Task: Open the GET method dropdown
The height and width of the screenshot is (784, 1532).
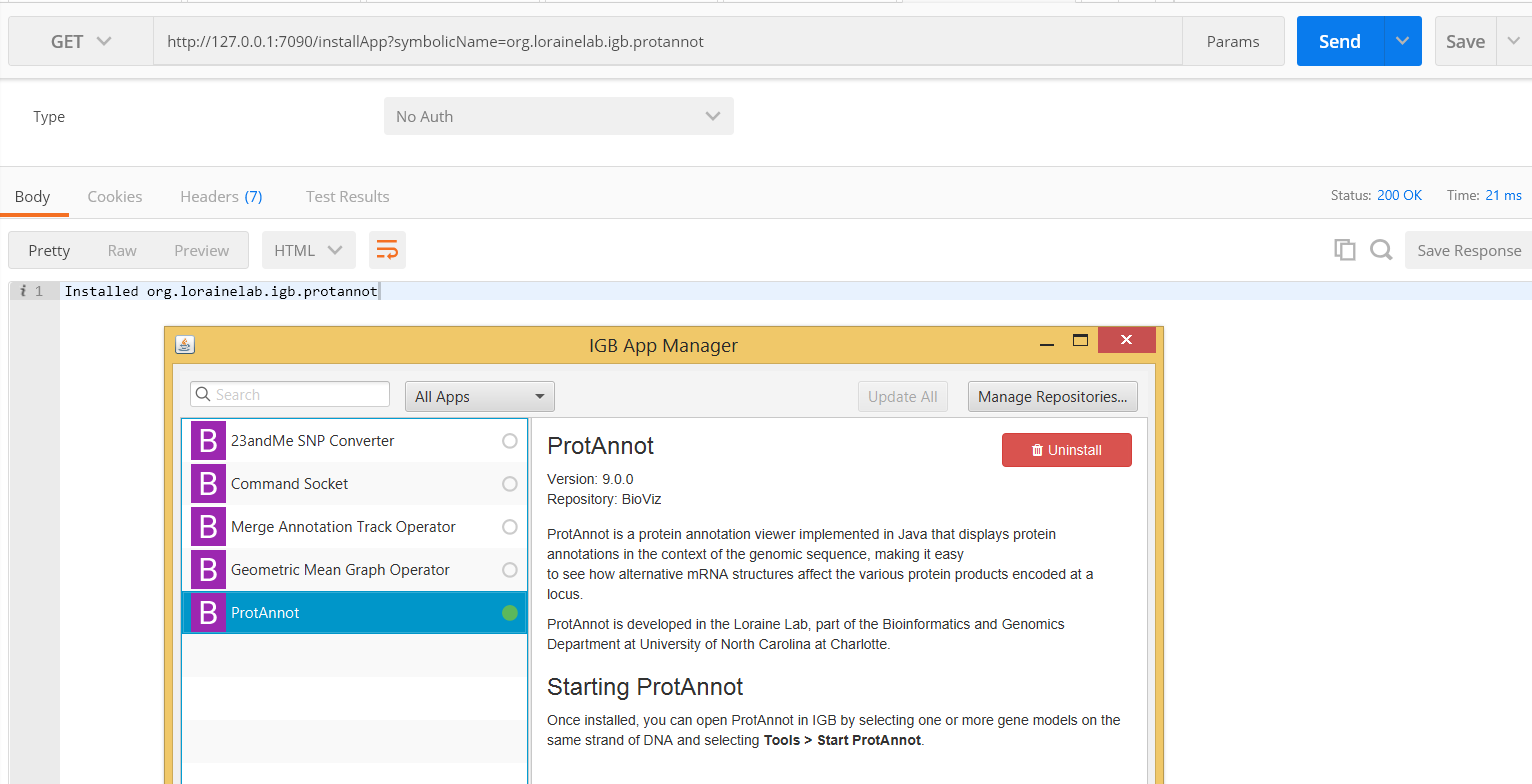Action: click(81, 42)
